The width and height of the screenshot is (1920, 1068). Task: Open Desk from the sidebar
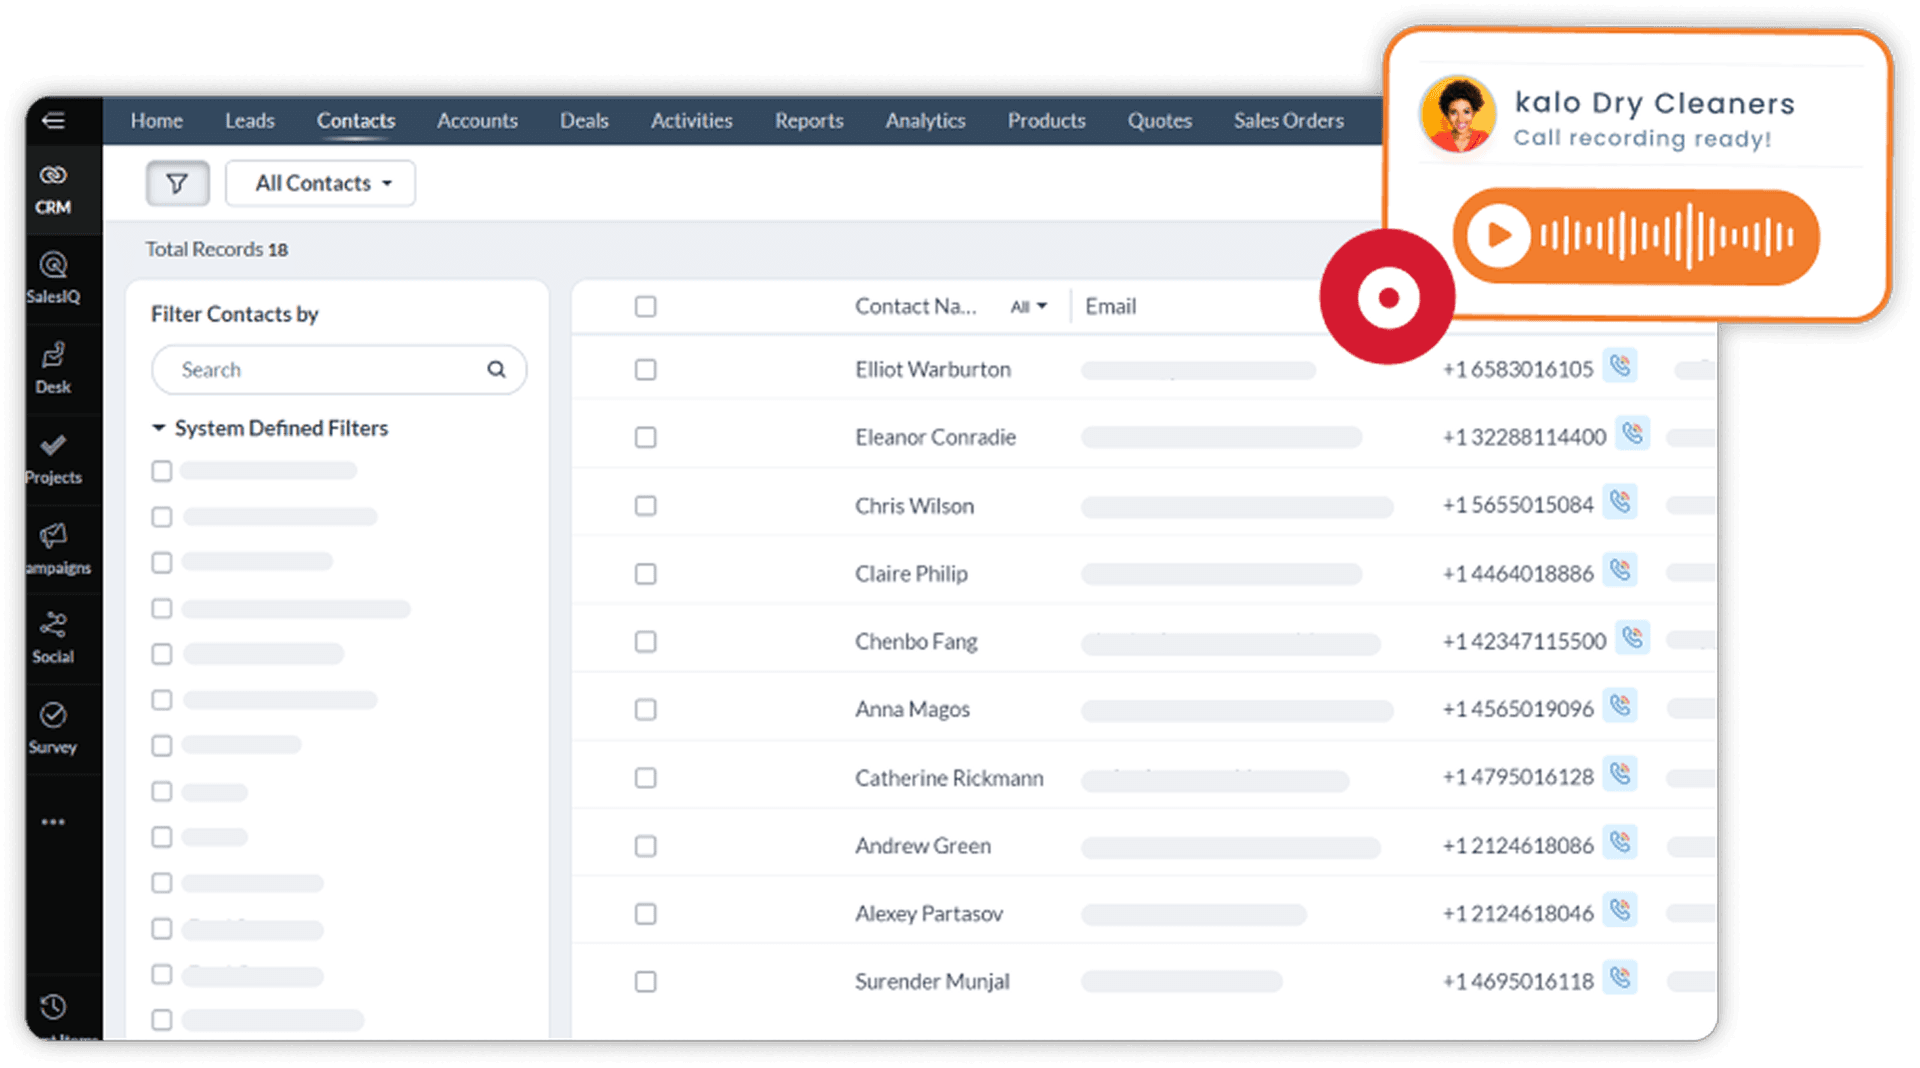[x=53, y=368]
